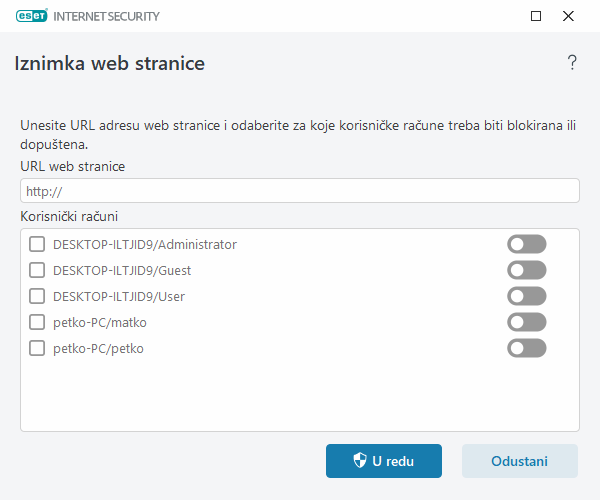
Task: Mark the petko-PC/petko account checkbox
Action: pos(37,348)
